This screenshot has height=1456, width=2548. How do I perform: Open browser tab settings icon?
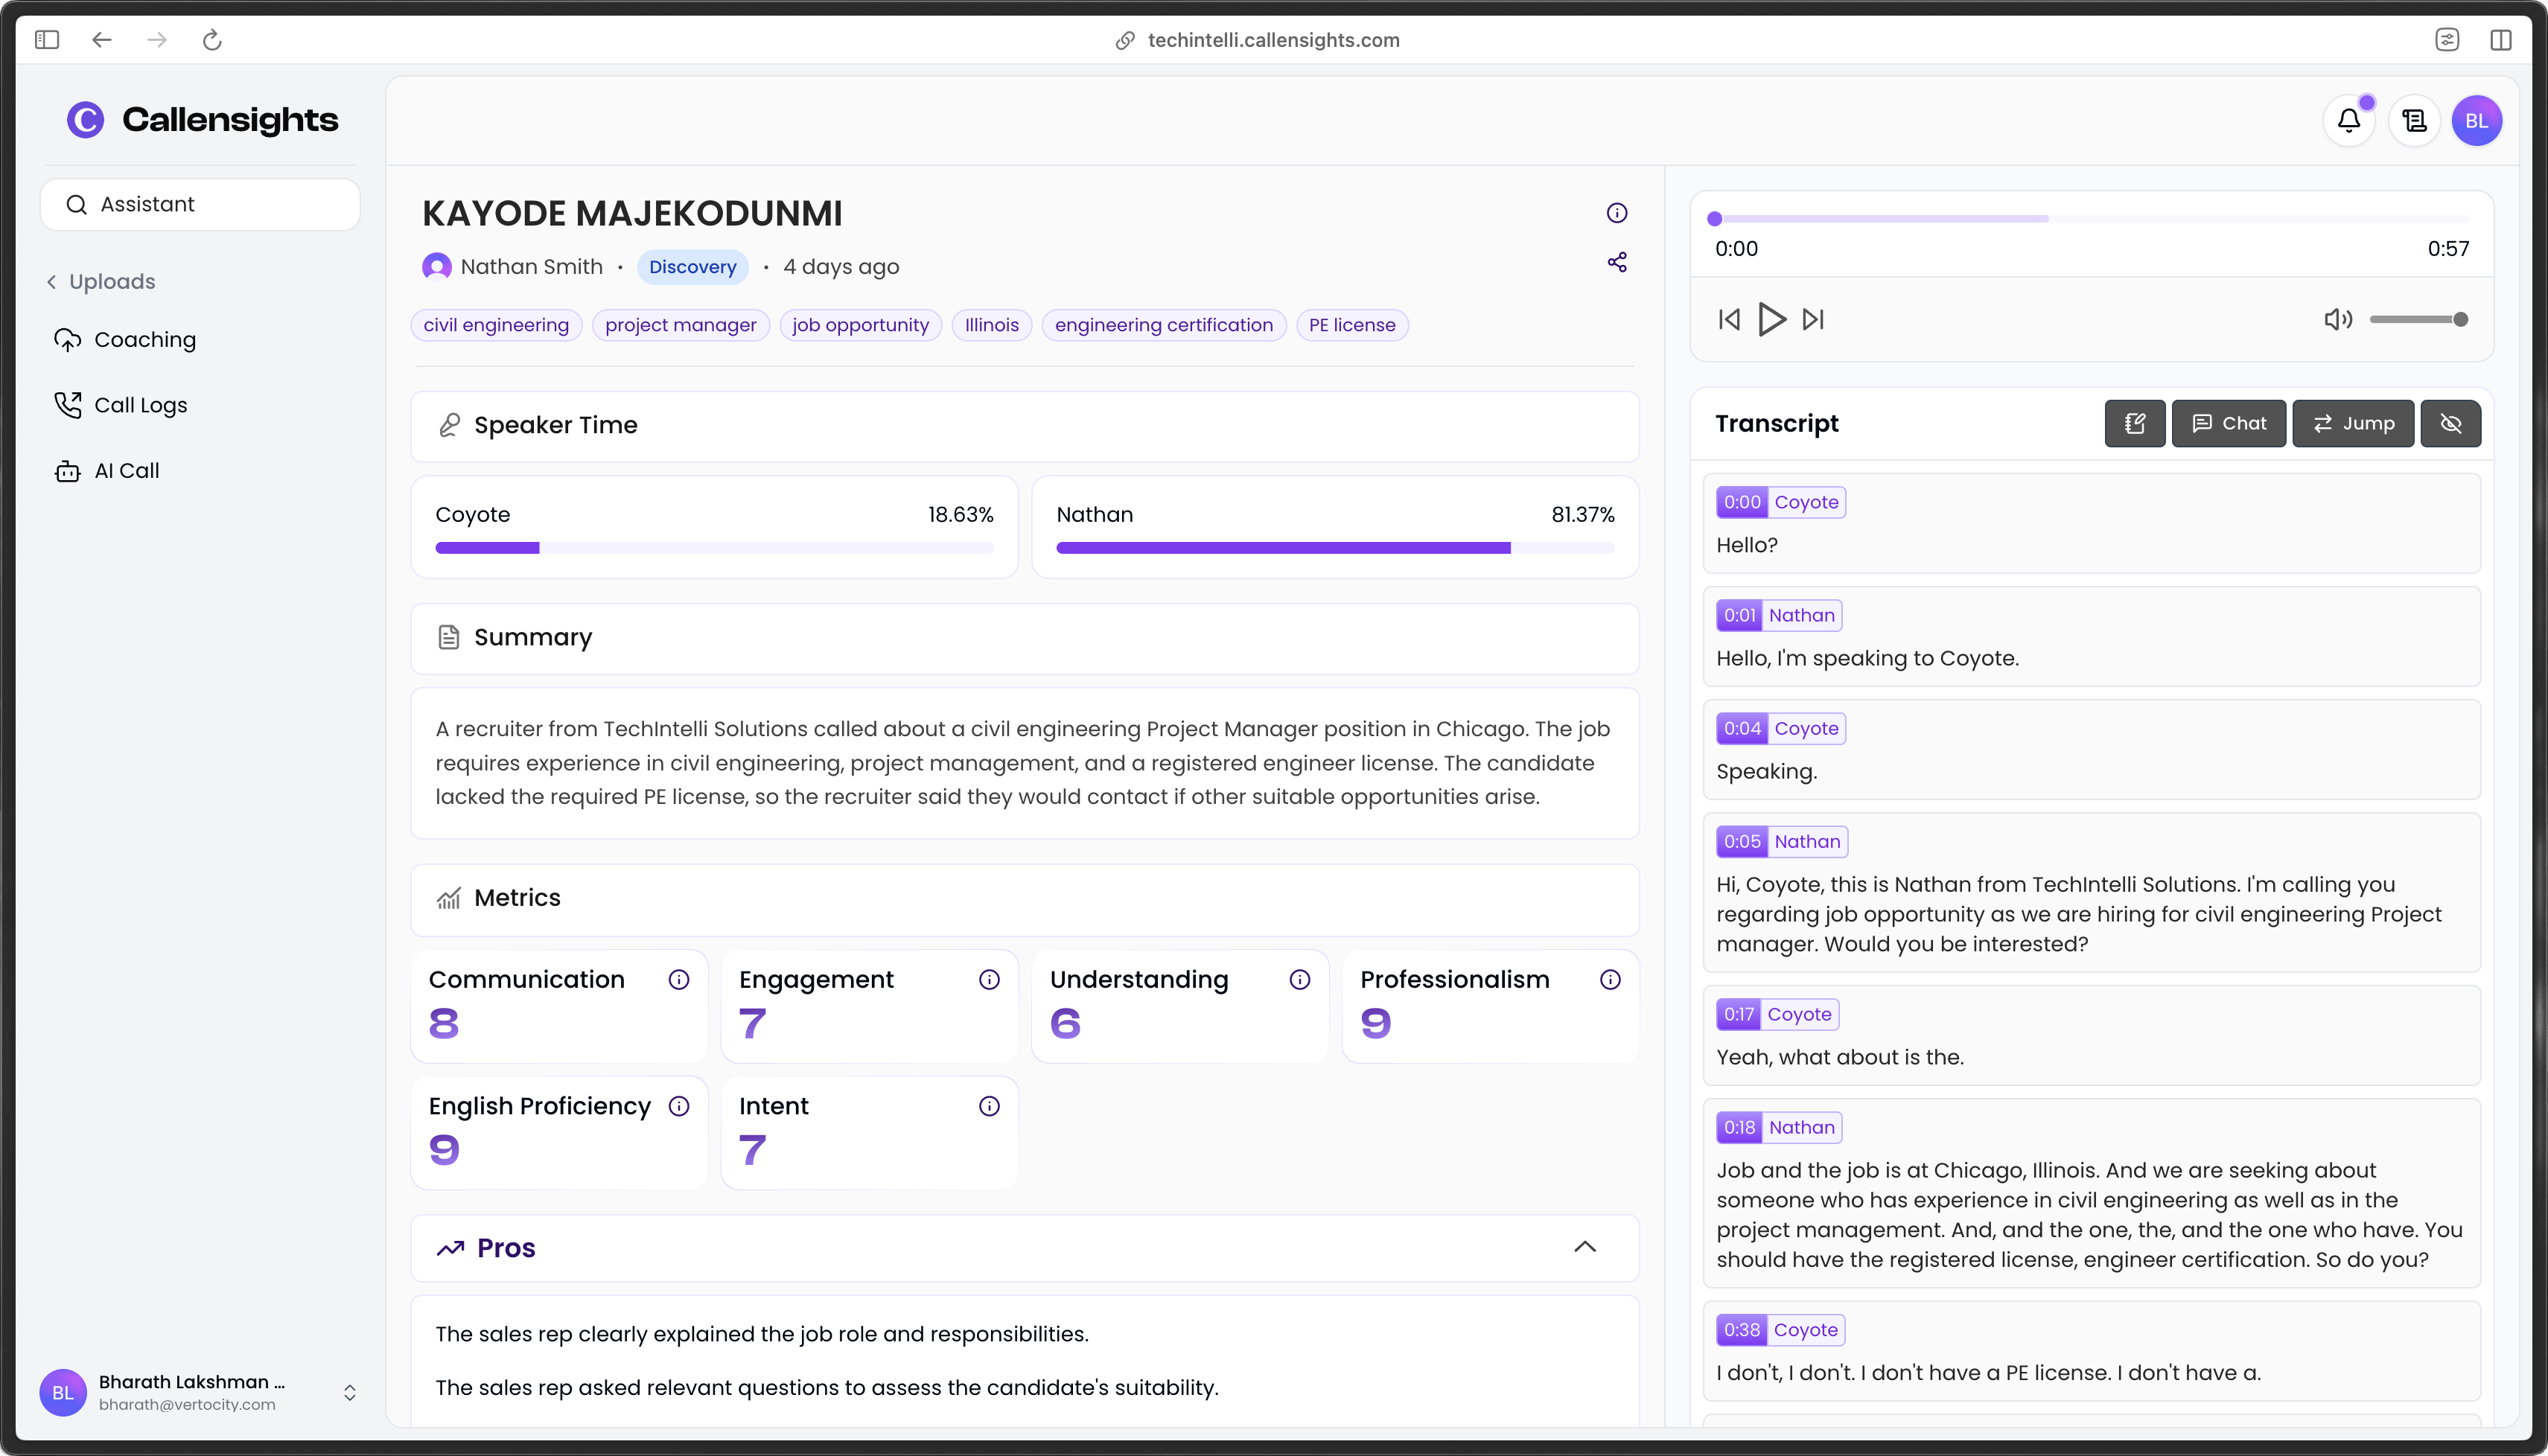2447,40
